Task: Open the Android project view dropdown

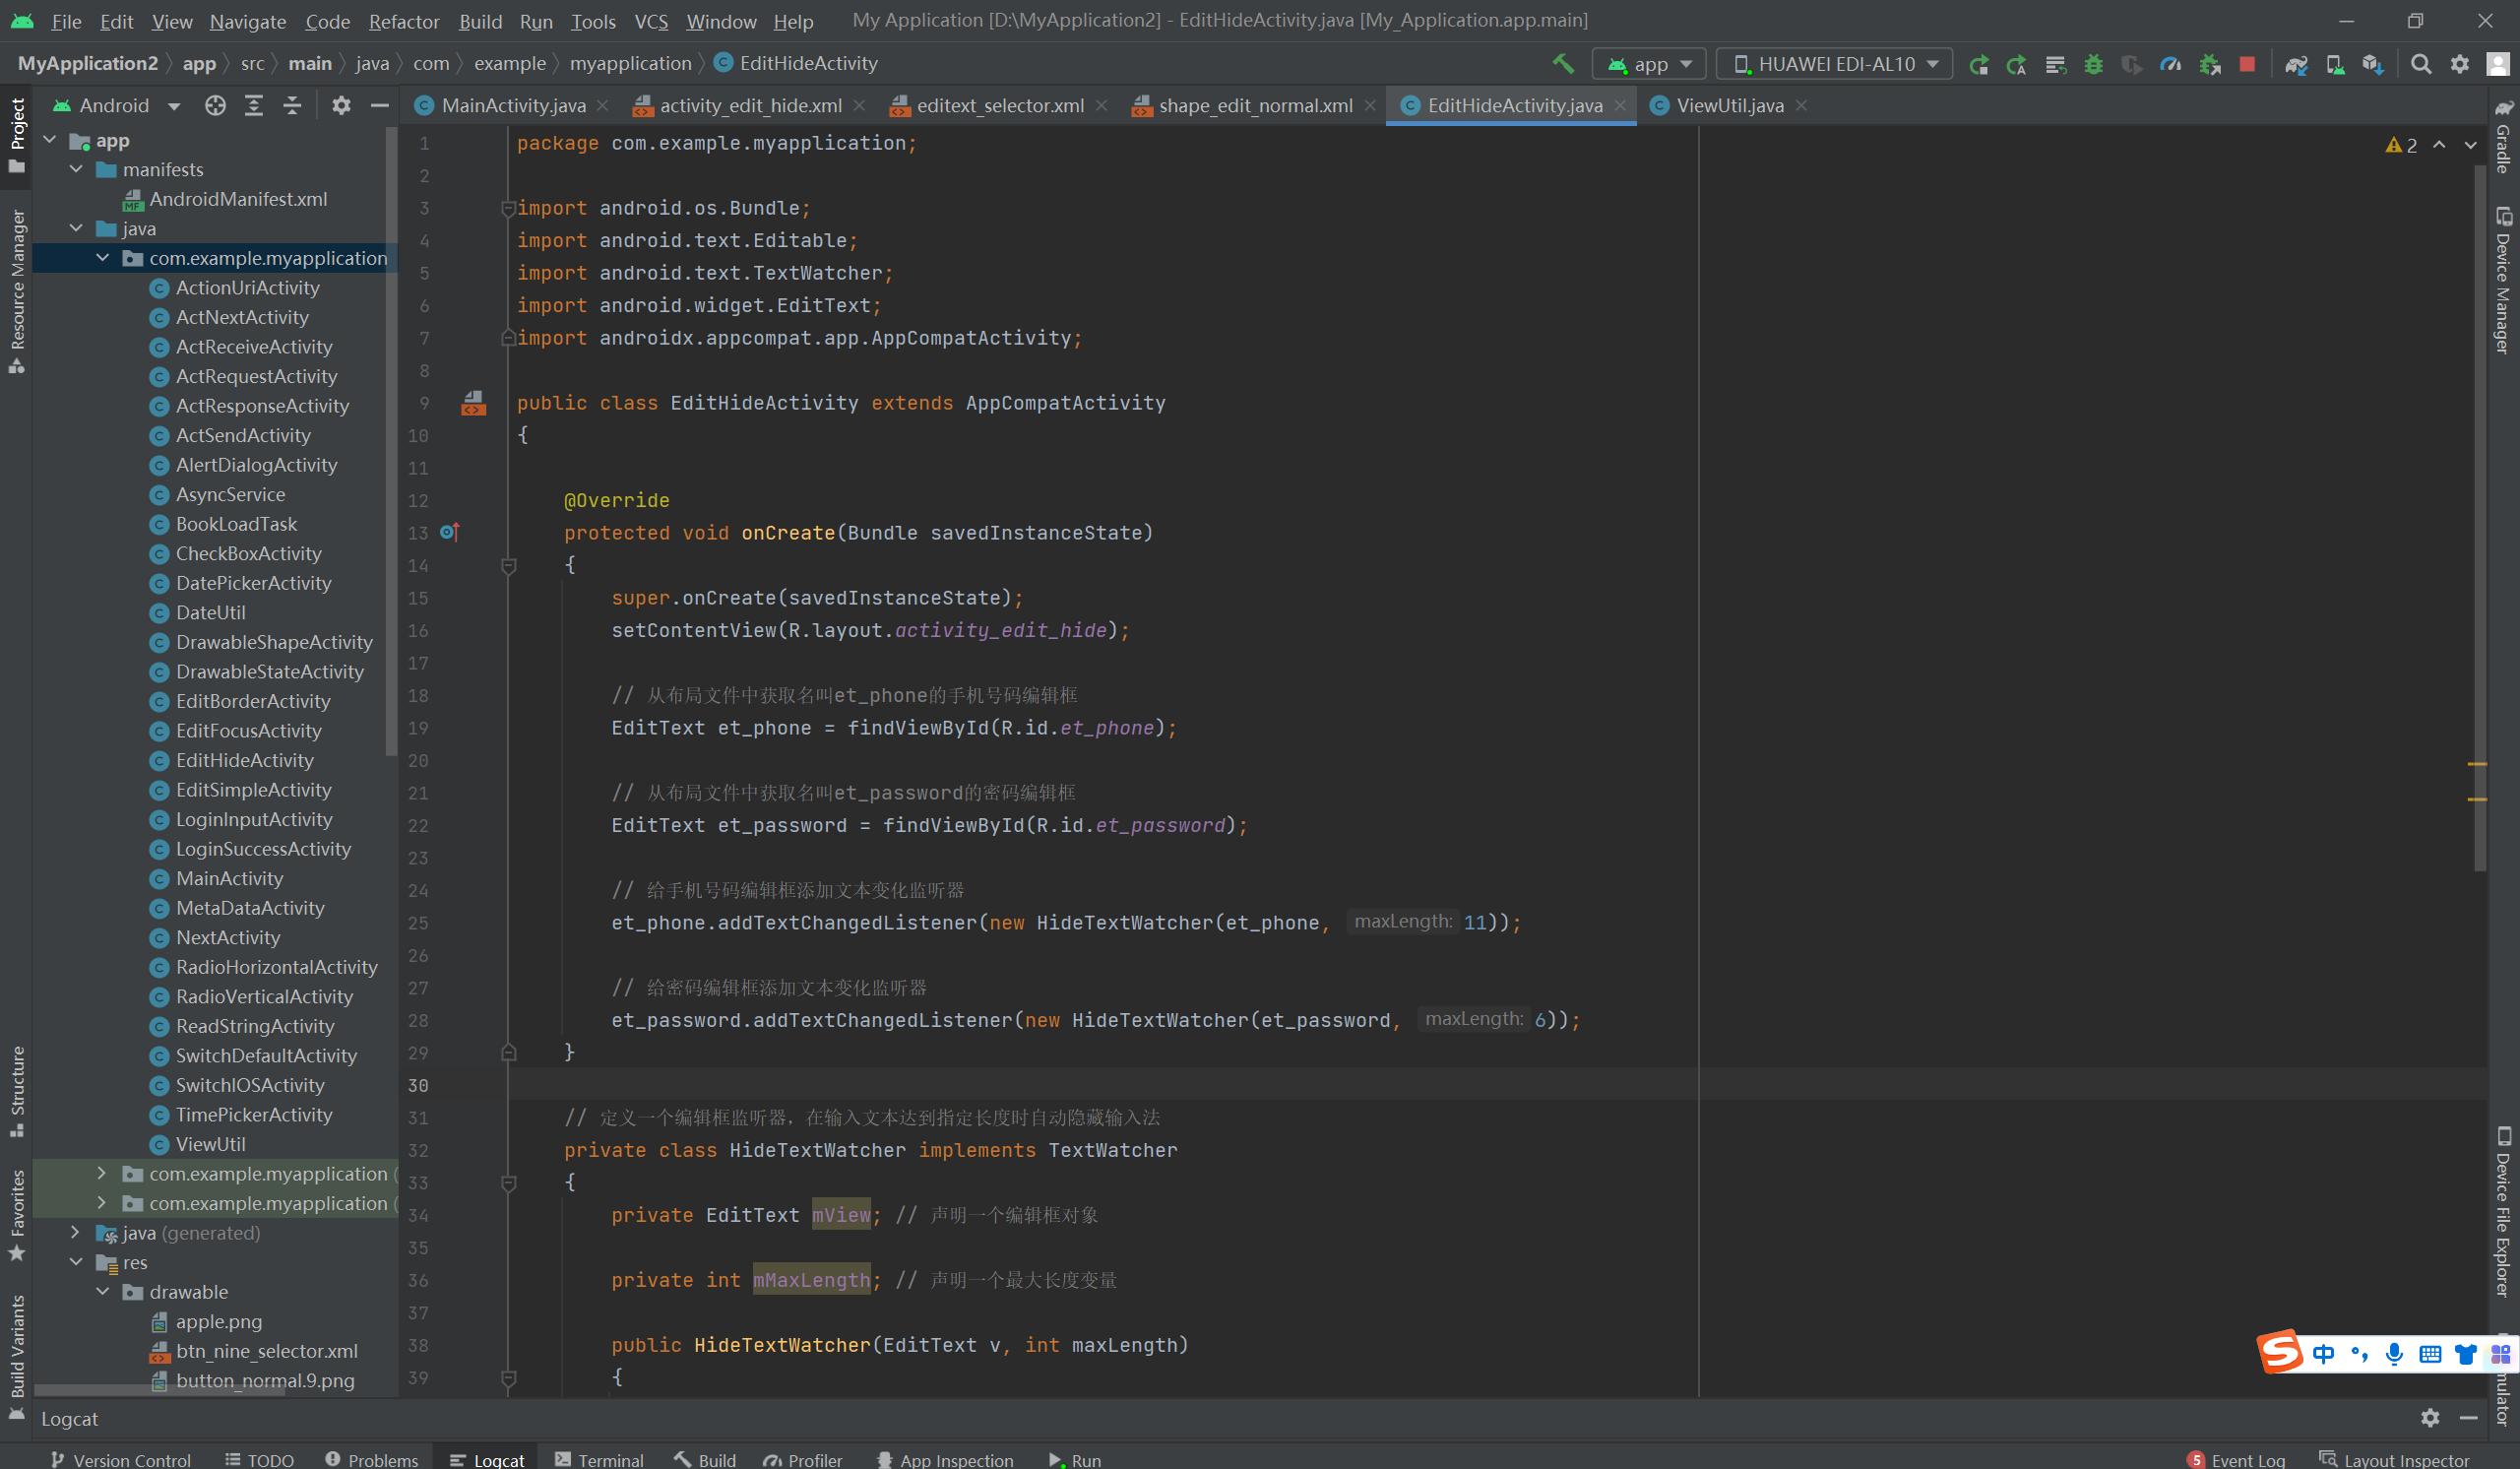Action: (x=118, y=105)
